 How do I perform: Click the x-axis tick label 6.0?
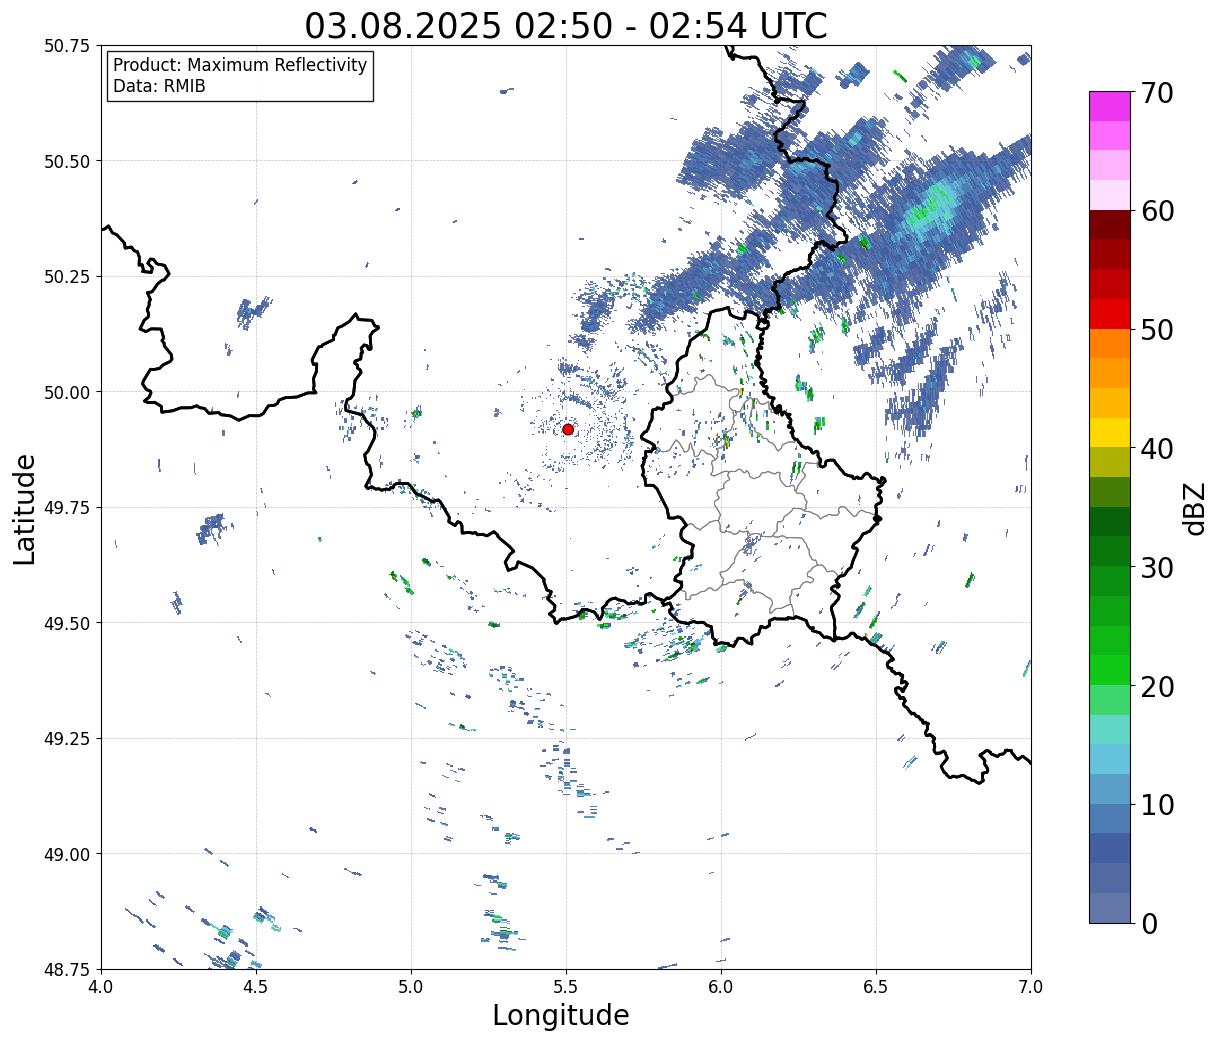720,987
